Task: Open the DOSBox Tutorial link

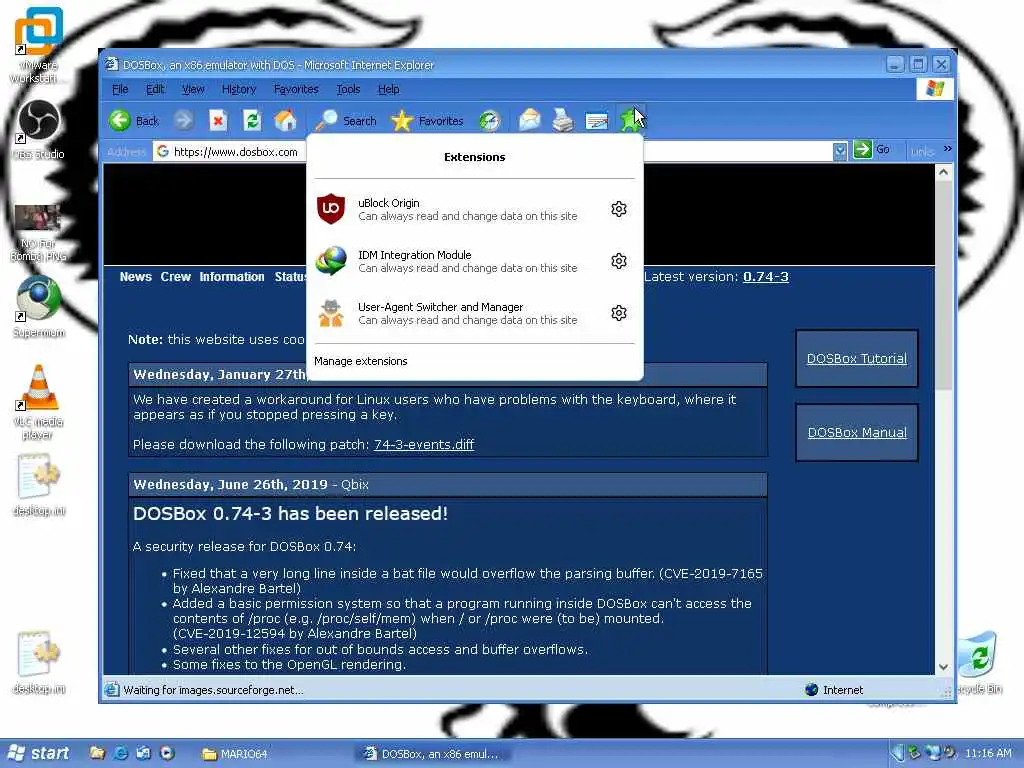Action: pos(856,359)
